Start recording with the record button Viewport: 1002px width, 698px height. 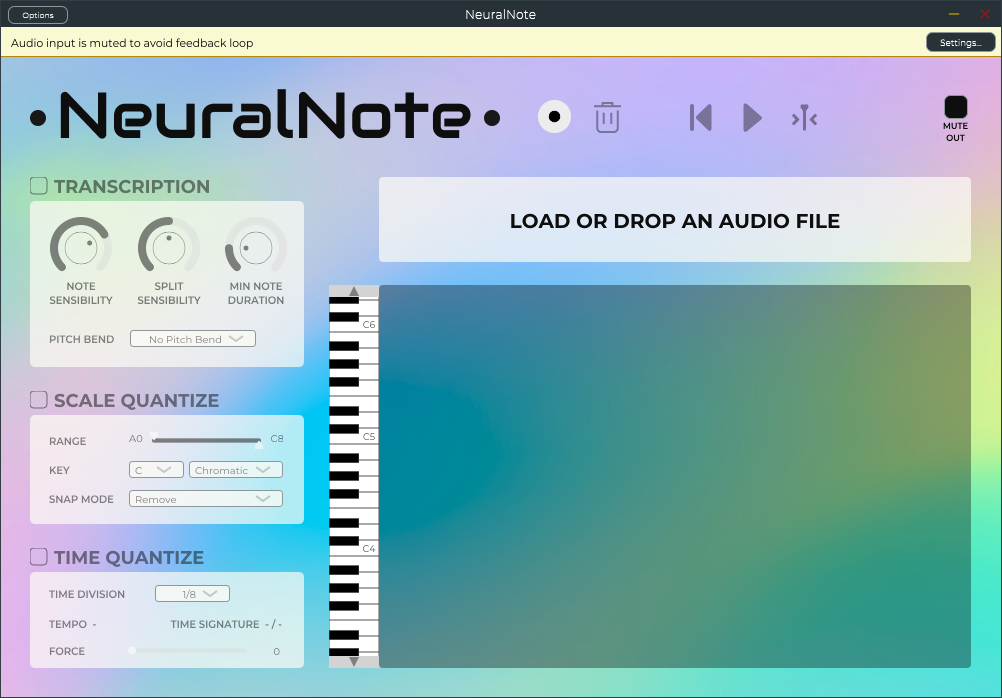point(554,117)
